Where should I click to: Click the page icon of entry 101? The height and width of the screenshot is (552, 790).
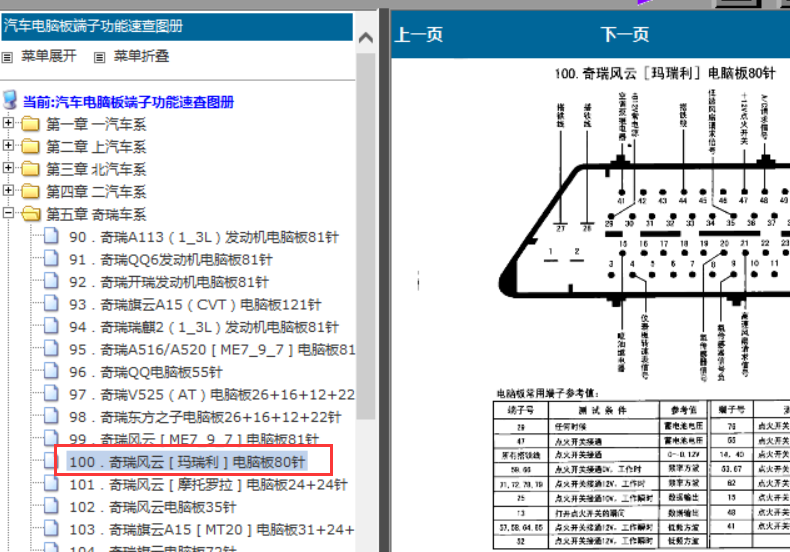pyautogui.click(x=51, y=484)
